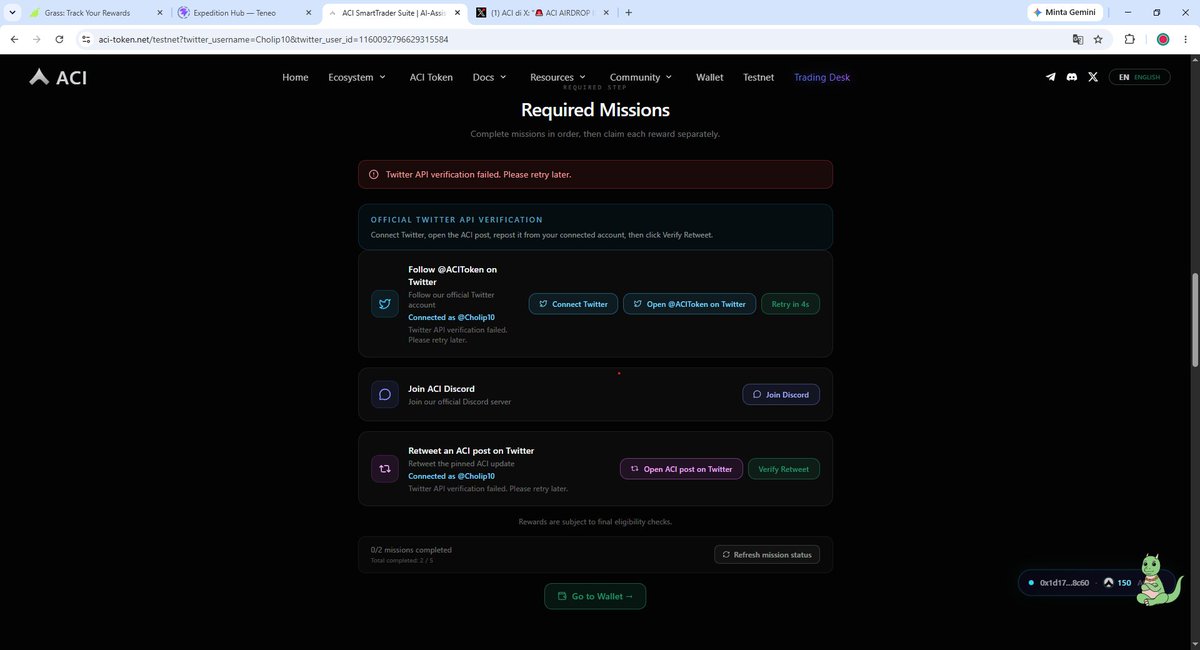1200x650 pixels.
Task: Click the site information icon in address bar
Action: point(85,39)
